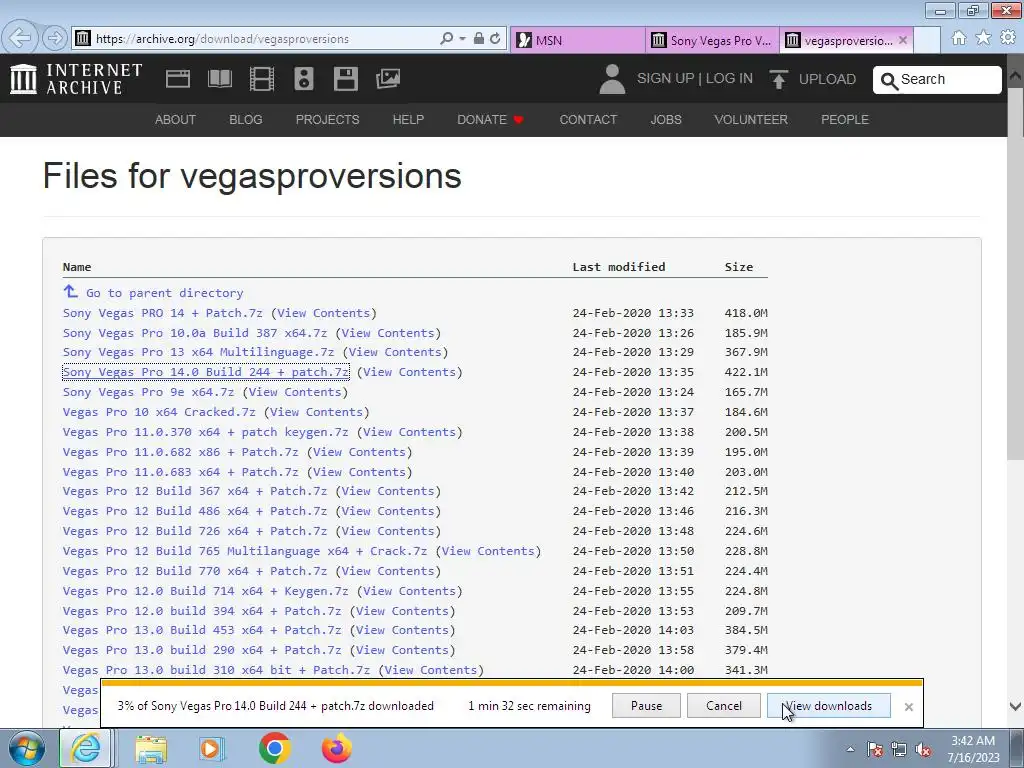The height and width of the screenshot is (768, 1024).
Task: Click SIGN UP link
Action: (665, 78)
